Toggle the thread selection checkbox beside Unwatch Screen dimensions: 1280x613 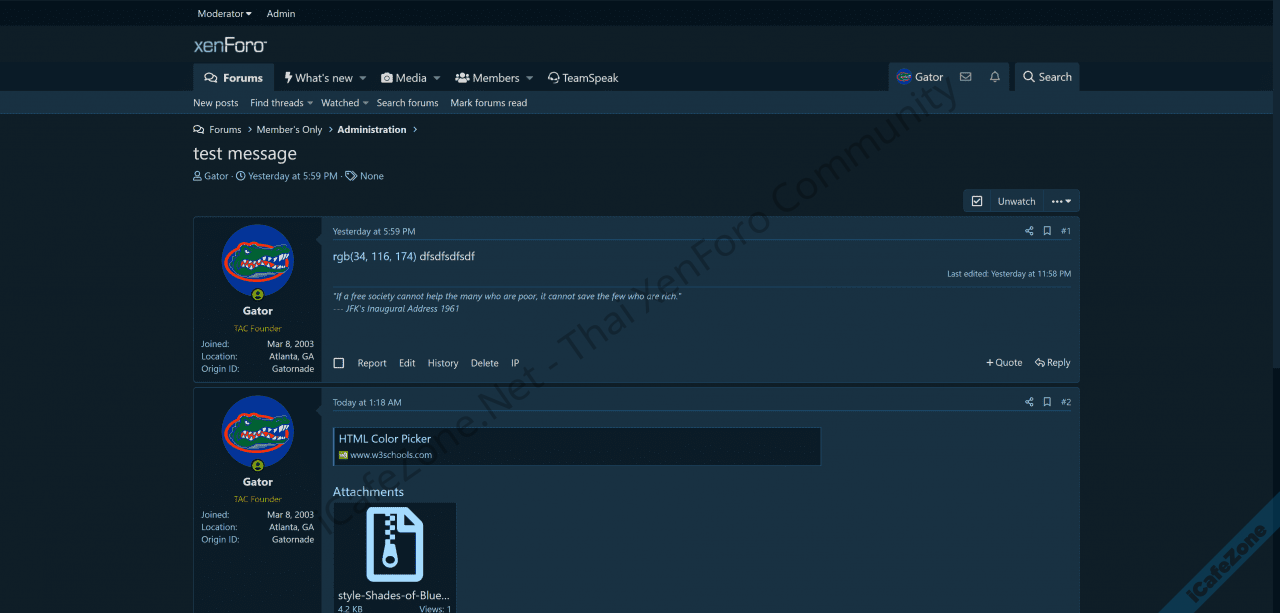pos(977,201)
